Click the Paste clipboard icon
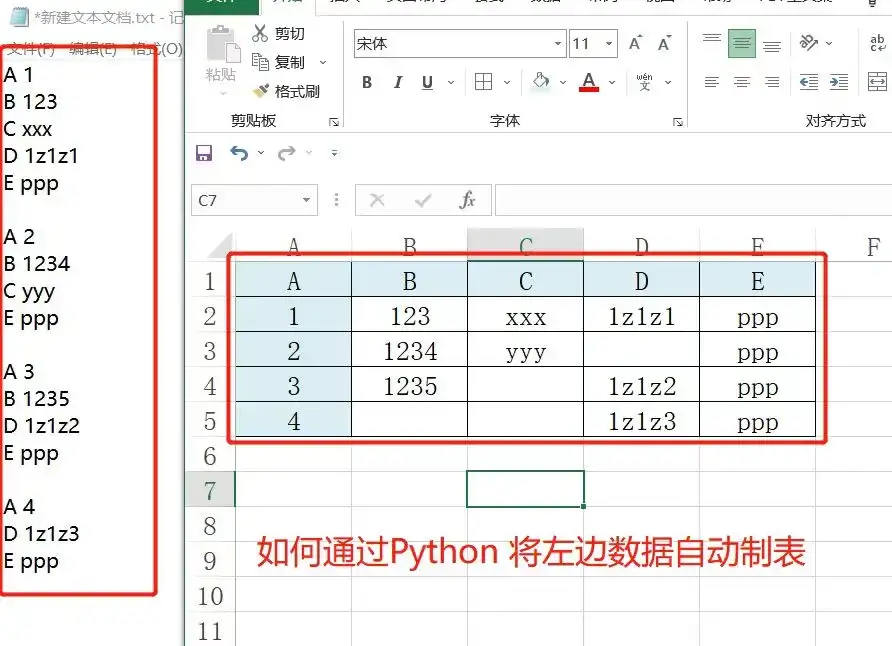Image resolution: width=892 pixels, height=646 pixels. (222, 44)
